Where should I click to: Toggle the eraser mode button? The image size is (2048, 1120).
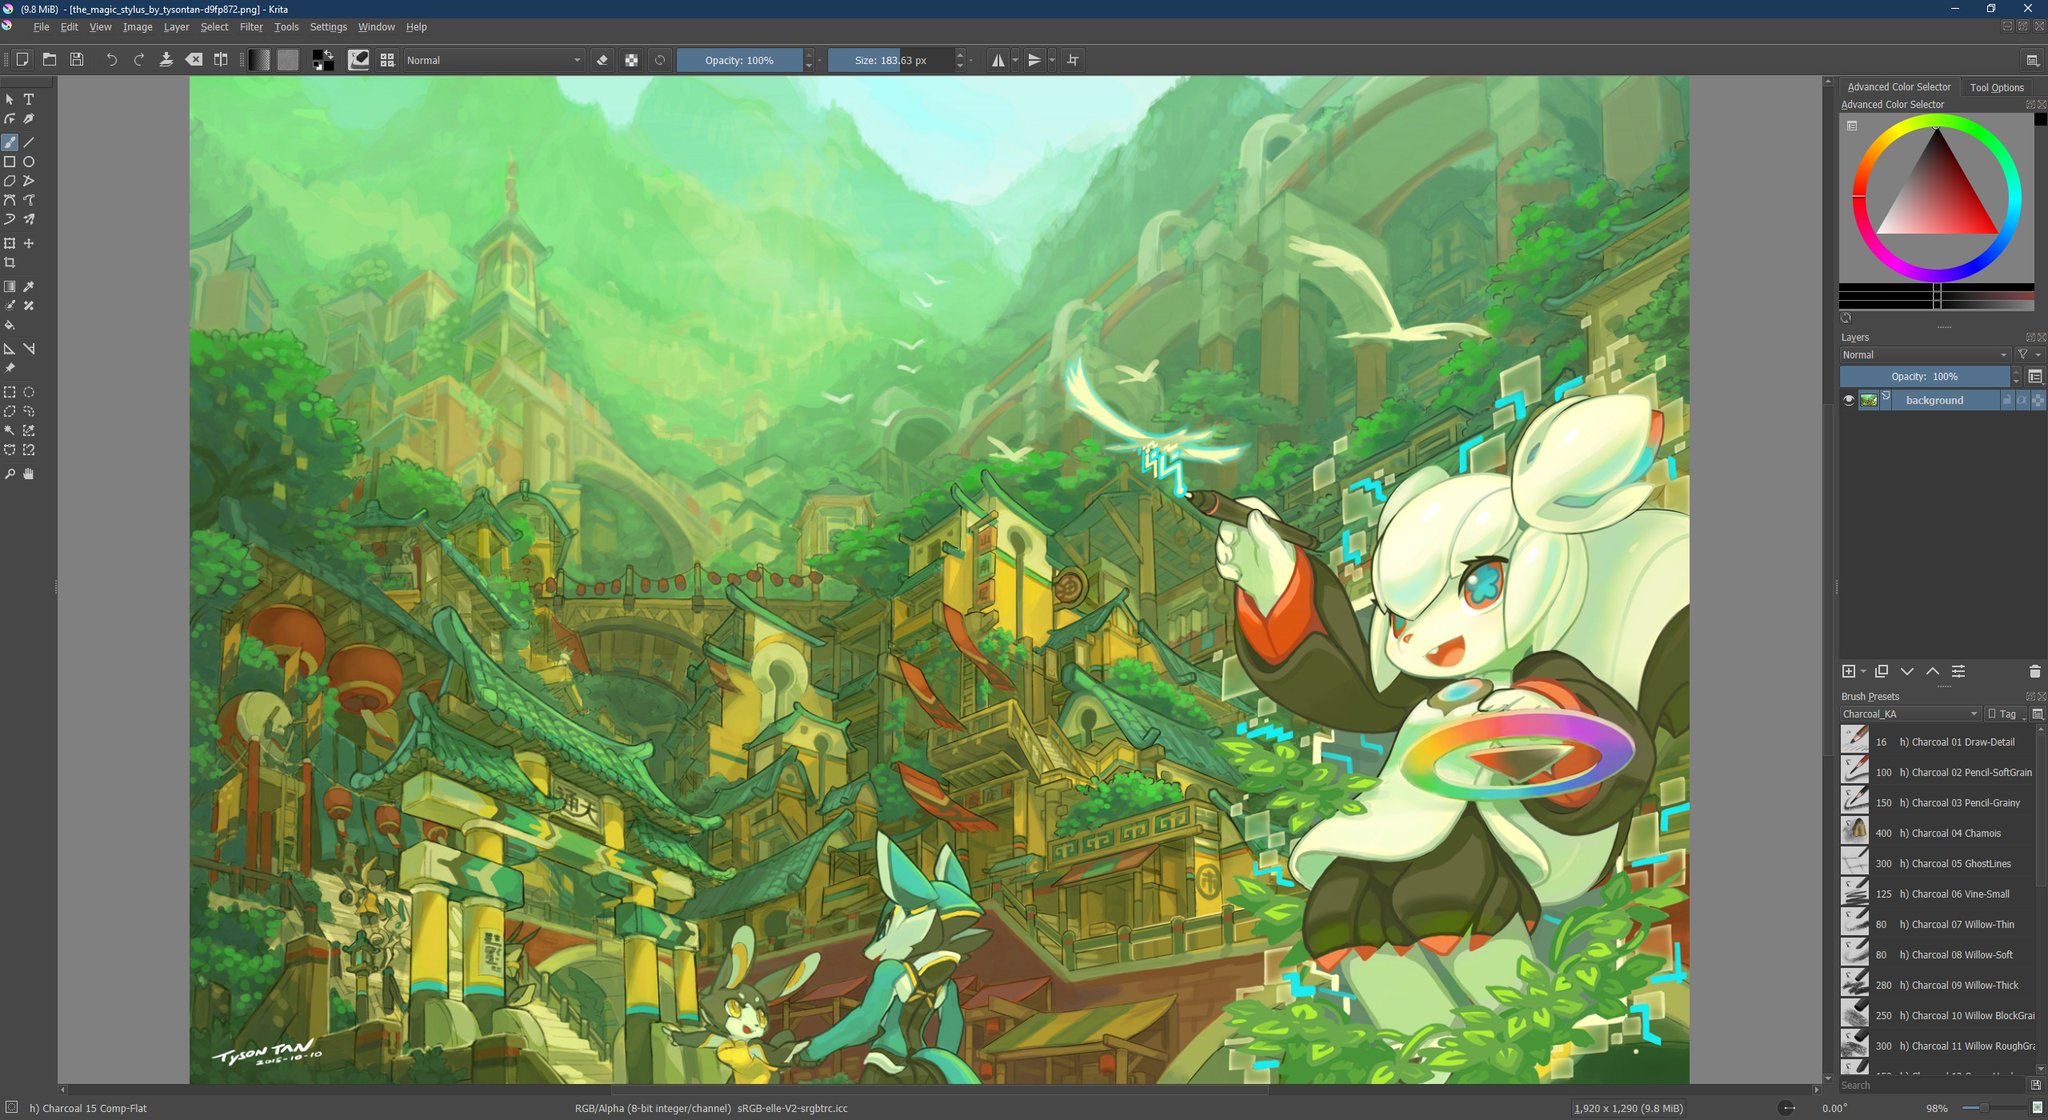point(602,60)
